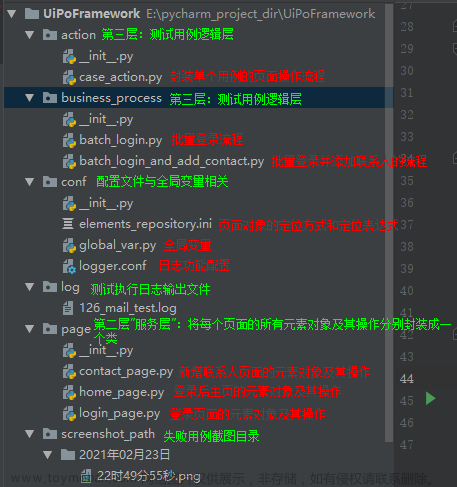Image resolution: width=457 pixels, height=487 pixels.
Task: Collapse the screenshot_path folder arrow
Action: click(x=30, y=434)
